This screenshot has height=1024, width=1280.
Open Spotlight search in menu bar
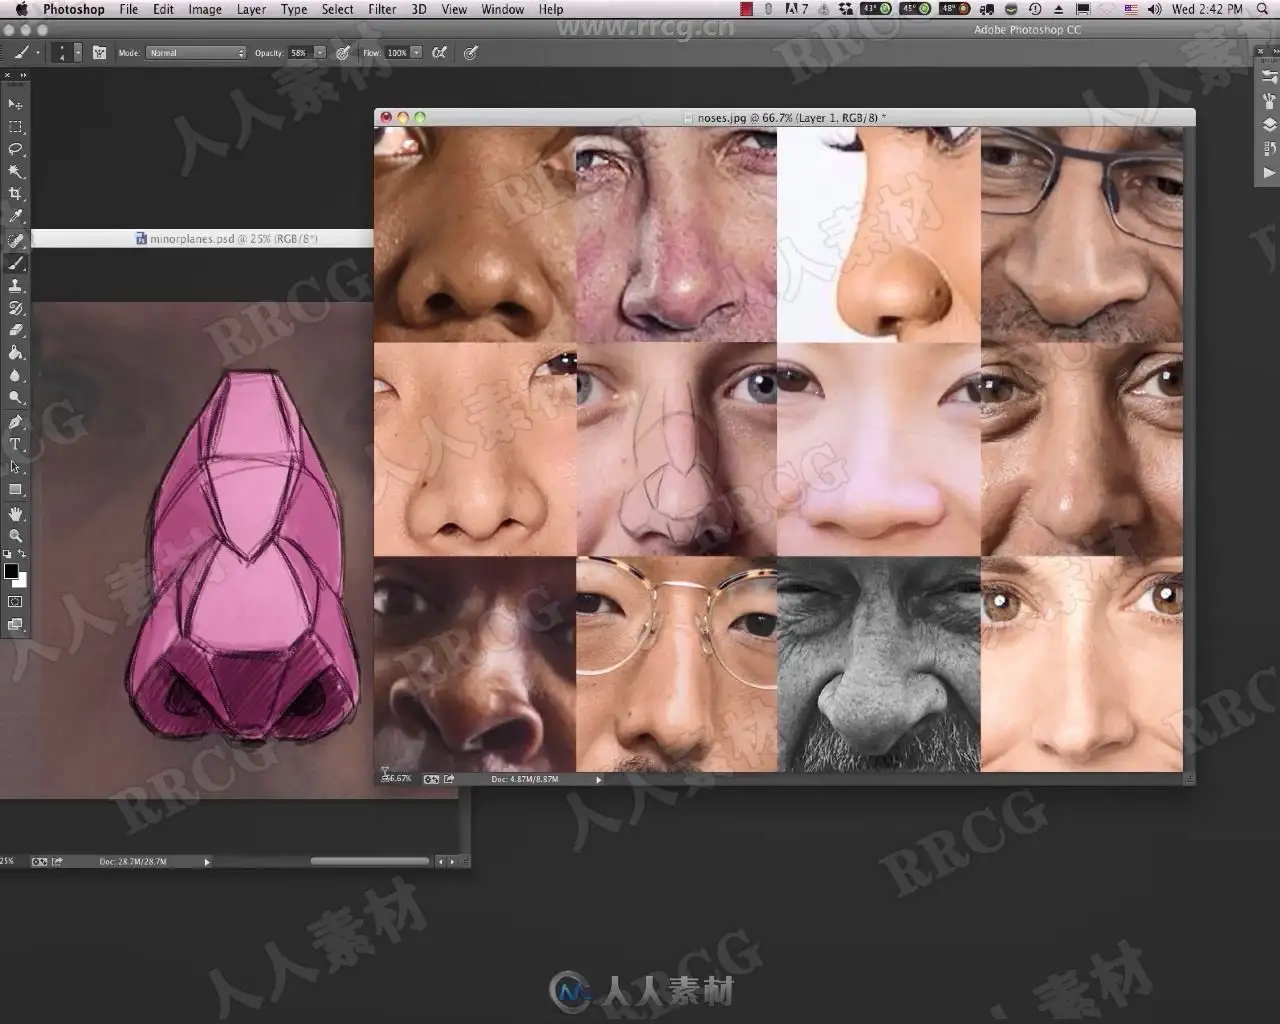click(1262, 9)
